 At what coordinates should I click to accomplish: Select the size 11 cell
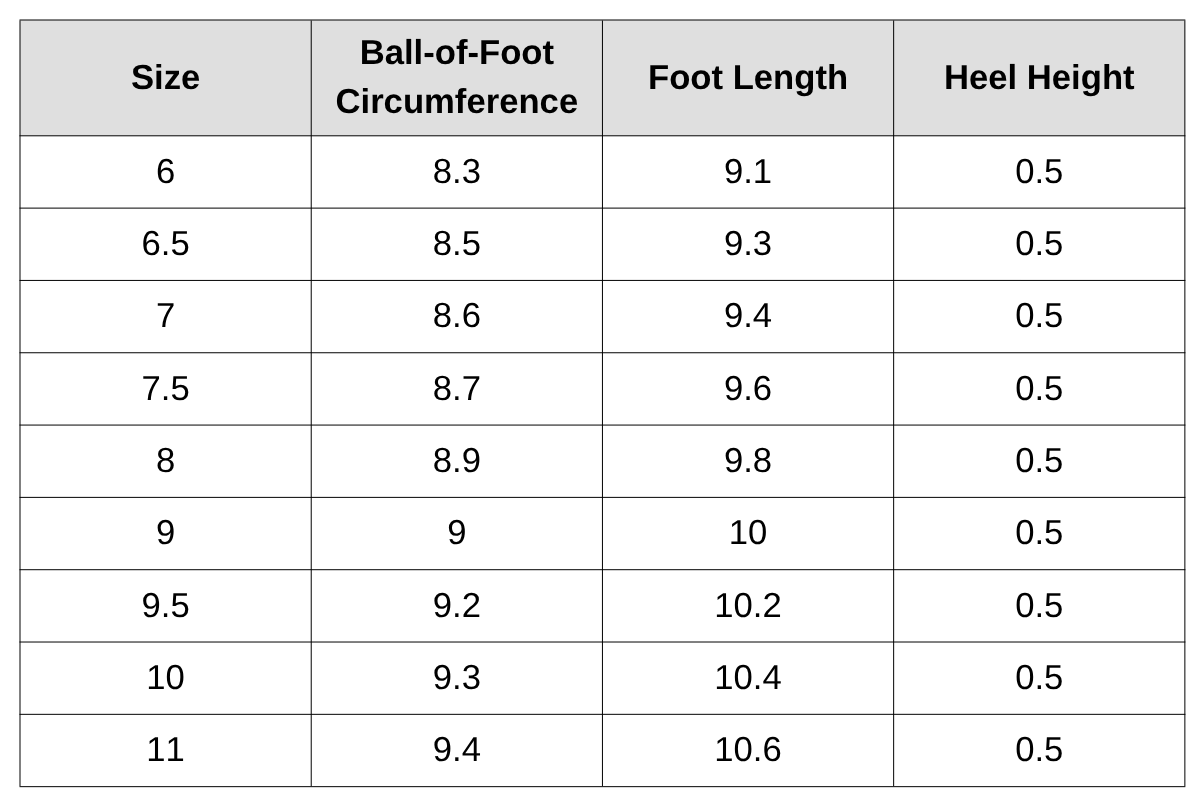tap(165, 750)
